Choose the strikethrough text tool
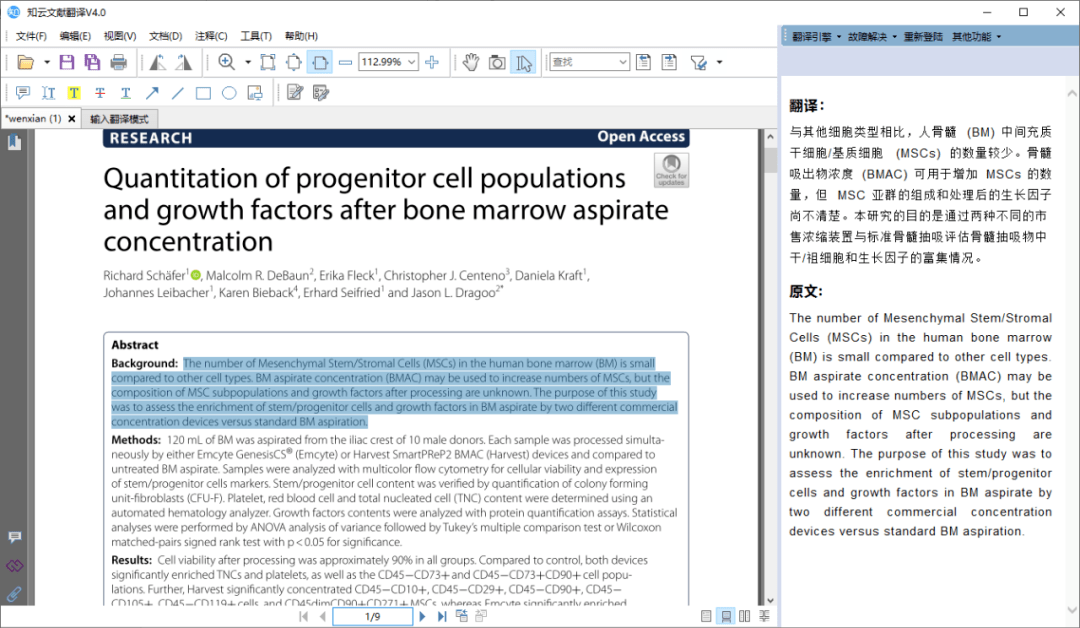Screen dimensions: 1080x628 (100, 93)
